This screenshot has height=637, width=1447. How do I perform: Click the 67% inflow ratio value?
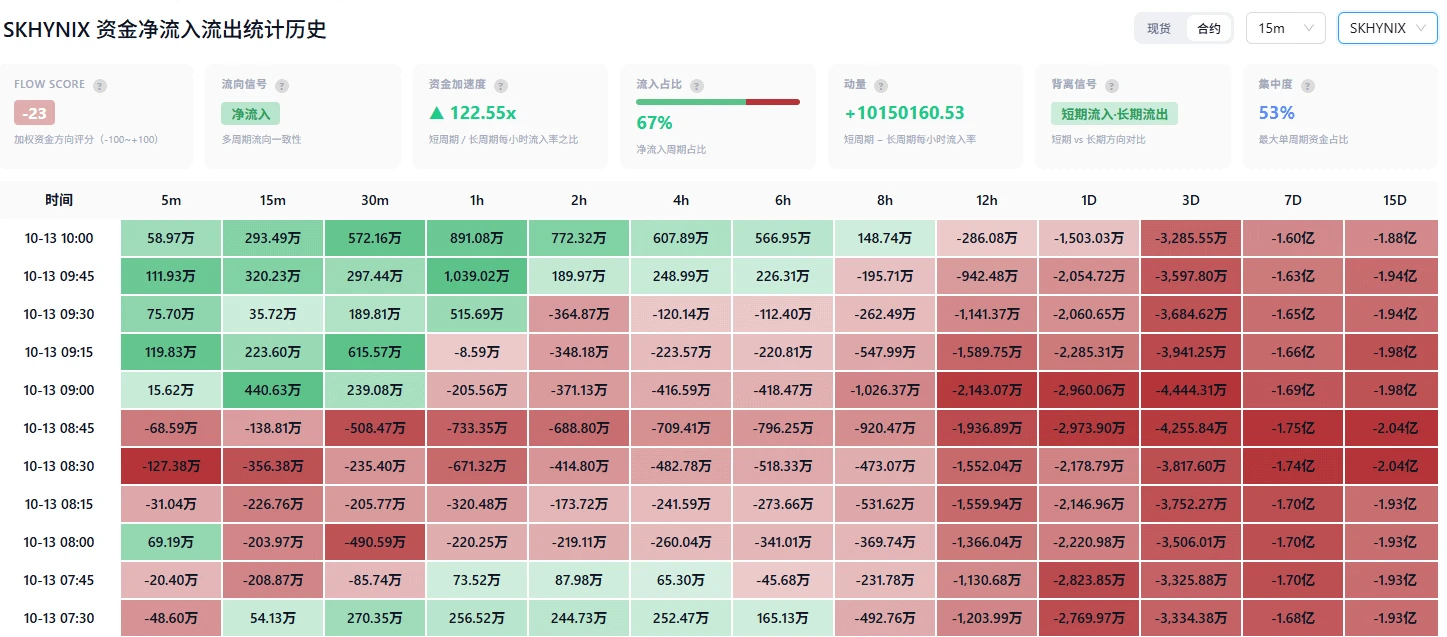654,123
